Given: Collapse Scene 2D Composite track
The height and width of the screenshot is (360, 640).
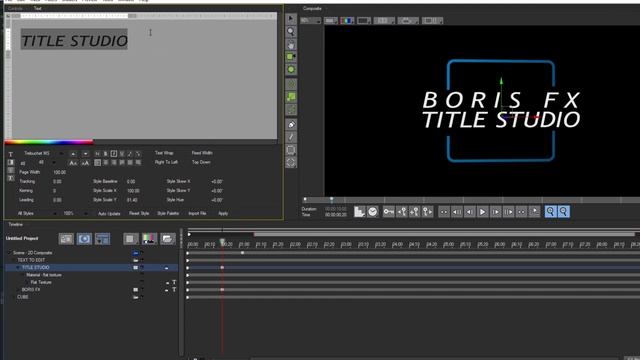Looking at the screenshot, I should [9, 253].
